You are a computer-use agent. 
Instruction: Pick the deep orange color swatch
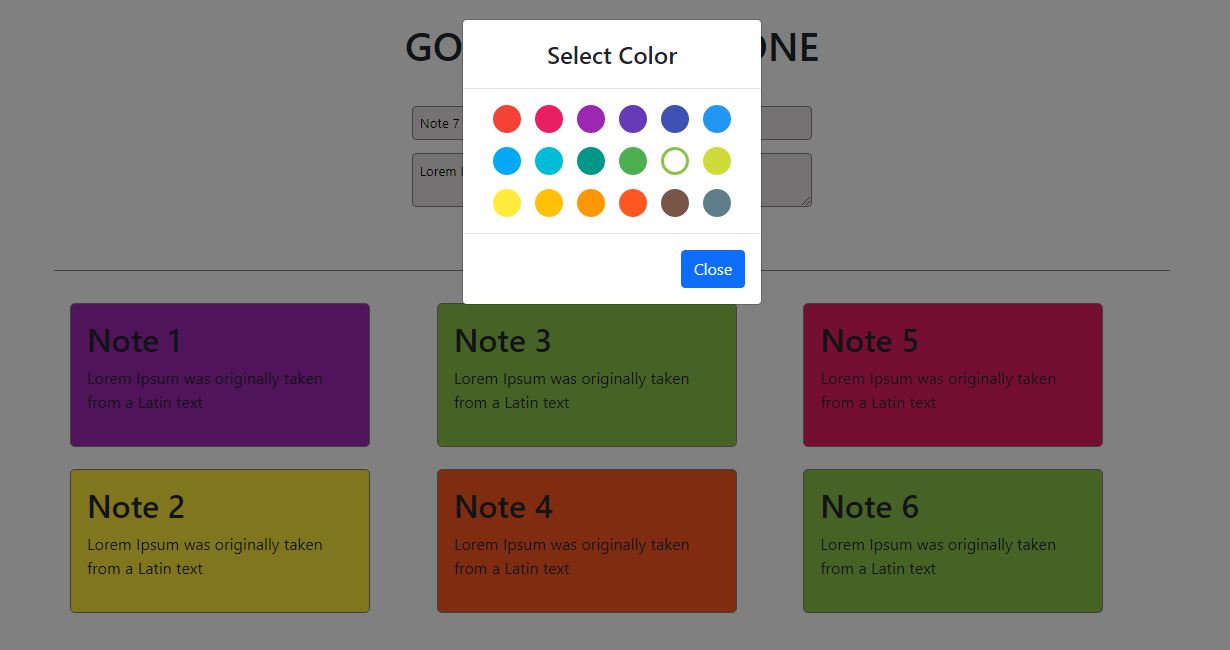[633, 203]
